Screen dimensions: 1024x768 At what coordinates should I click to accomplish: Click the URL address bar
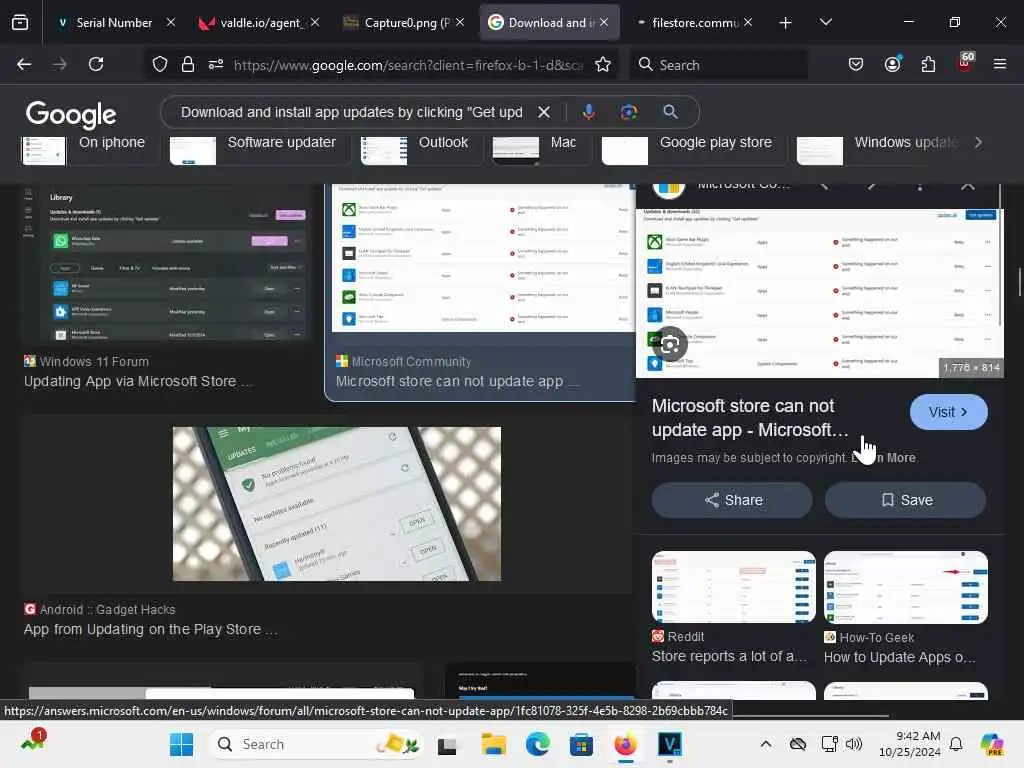point(408,64)
